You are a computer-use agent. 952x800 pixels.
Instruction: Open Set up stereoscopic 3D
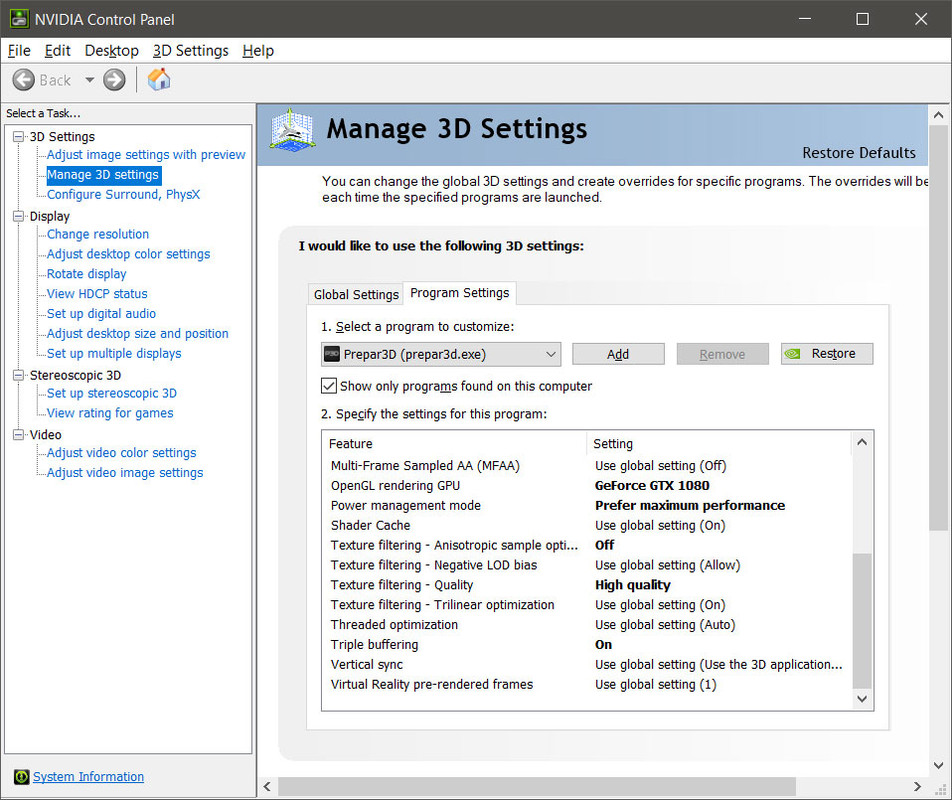click(112, 393)
